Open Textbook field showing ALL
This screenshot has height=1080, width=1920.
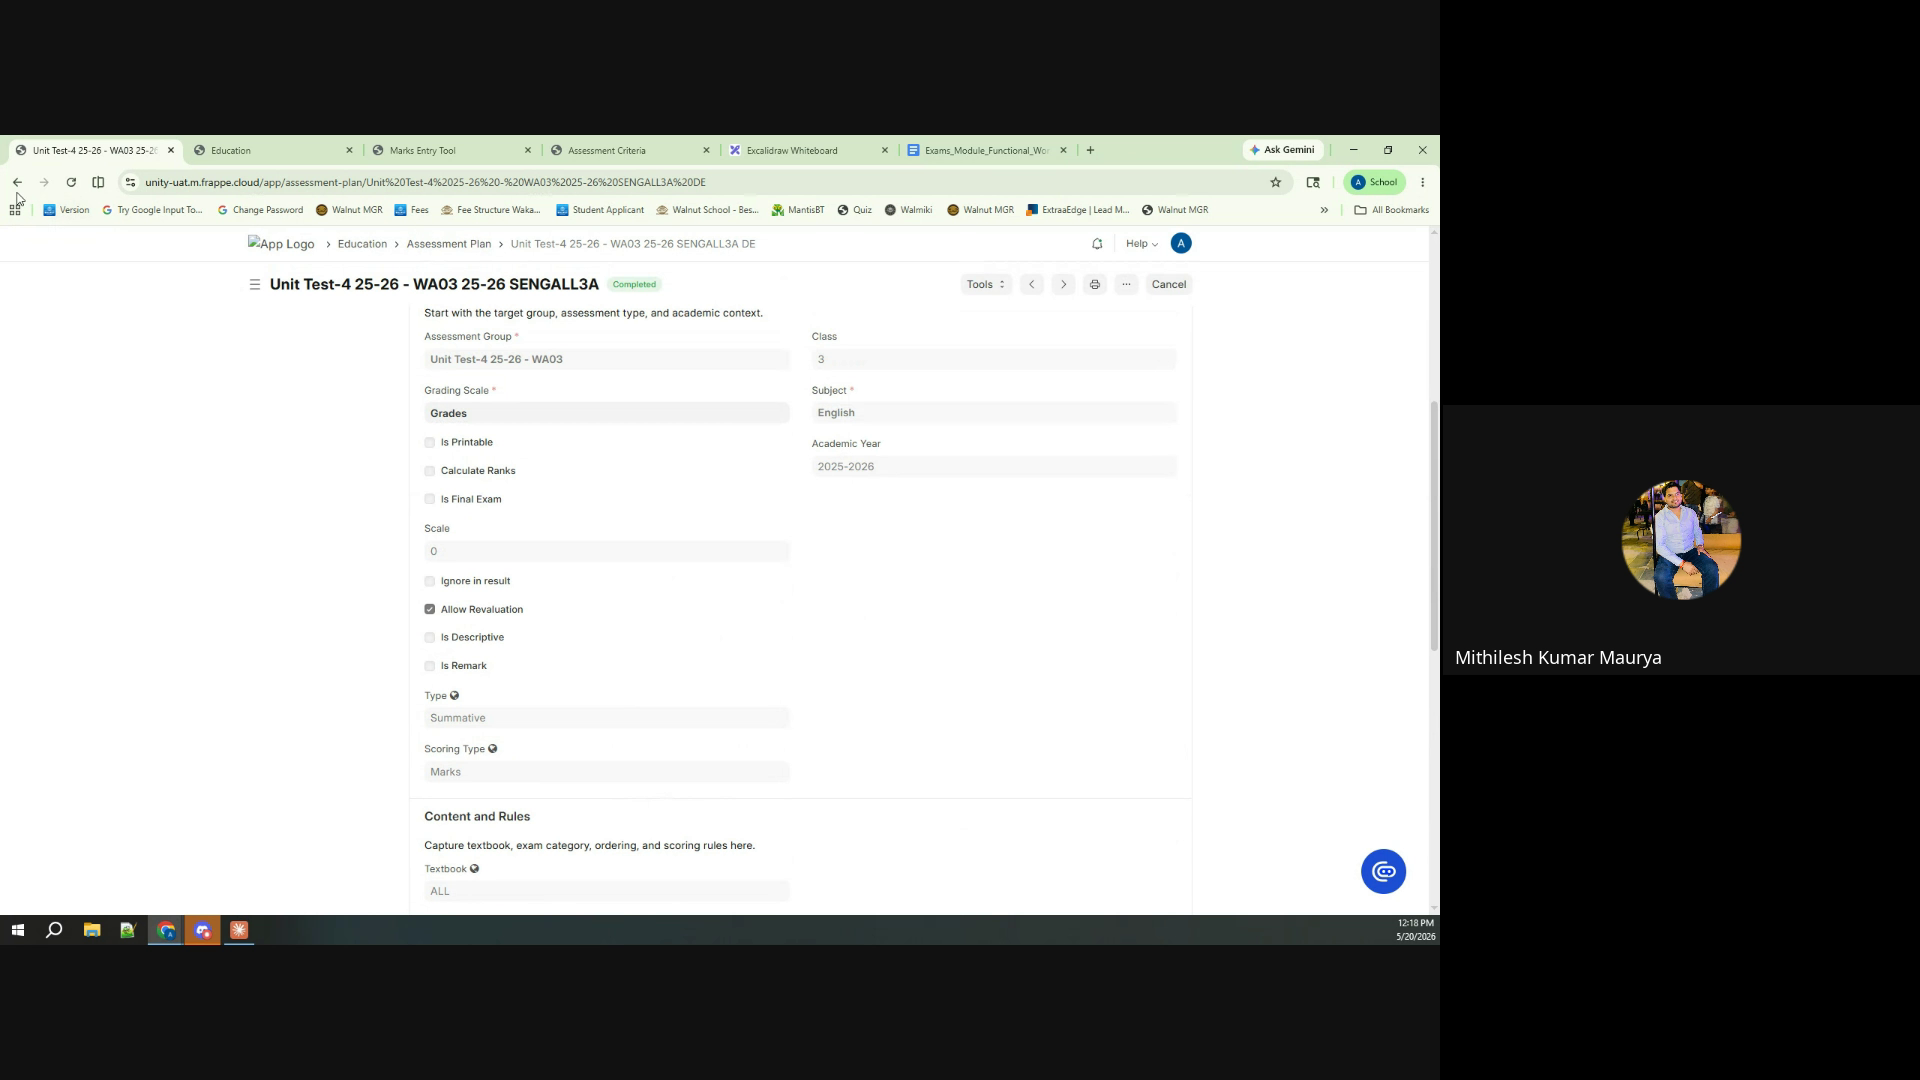pyautogui.click(x=607, y=891)
